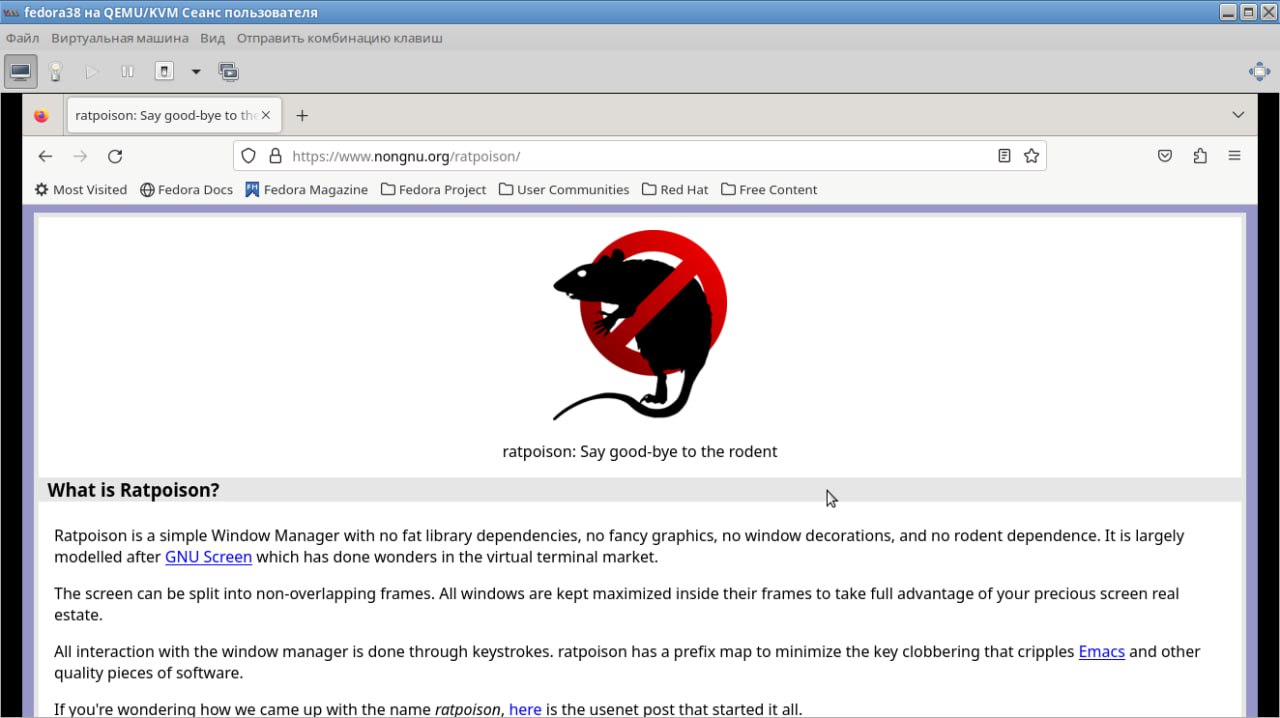List all tabs chevron
Viewport: 1280px width, 718px height.
[x=1238, y=115]
